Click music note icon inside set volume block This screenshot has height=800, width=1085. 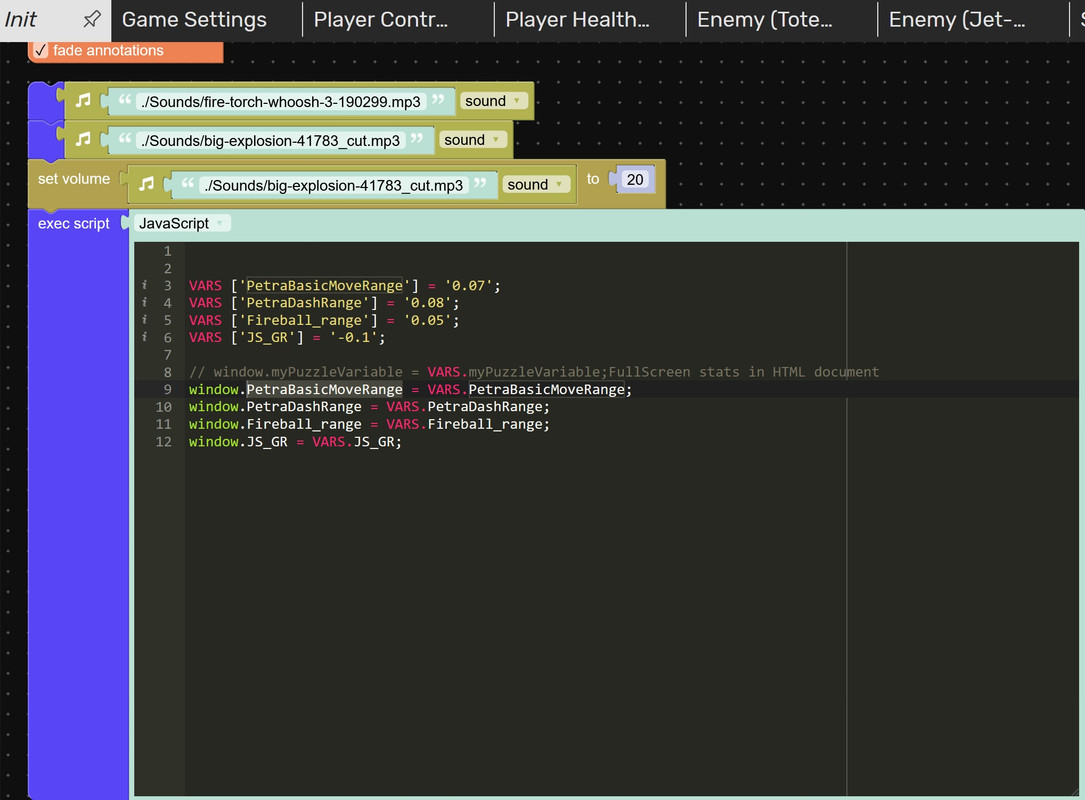[146, 184]
